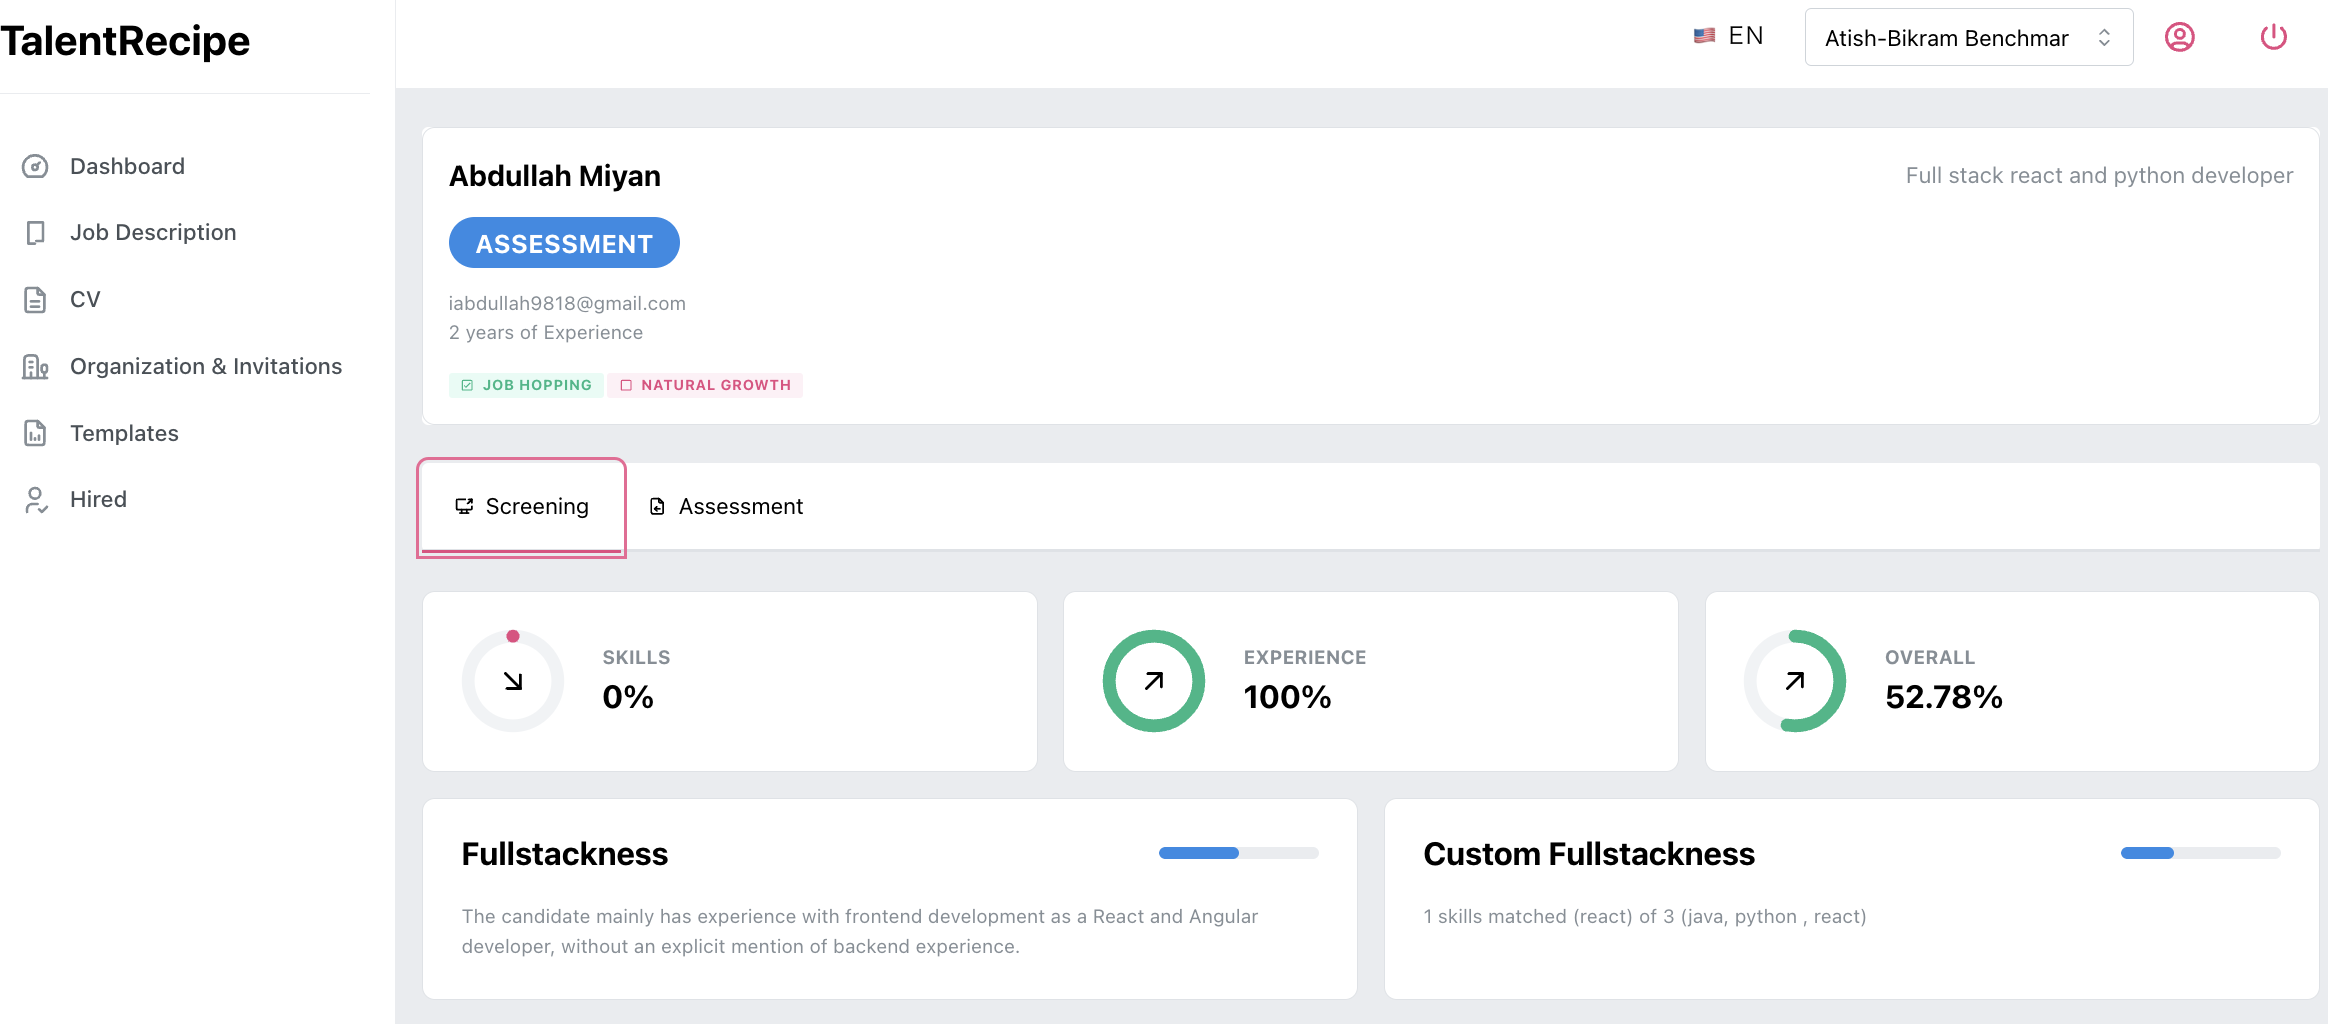
Task: Click the Custom Fullstackness progress bar
Action: tap(2200, 853)
